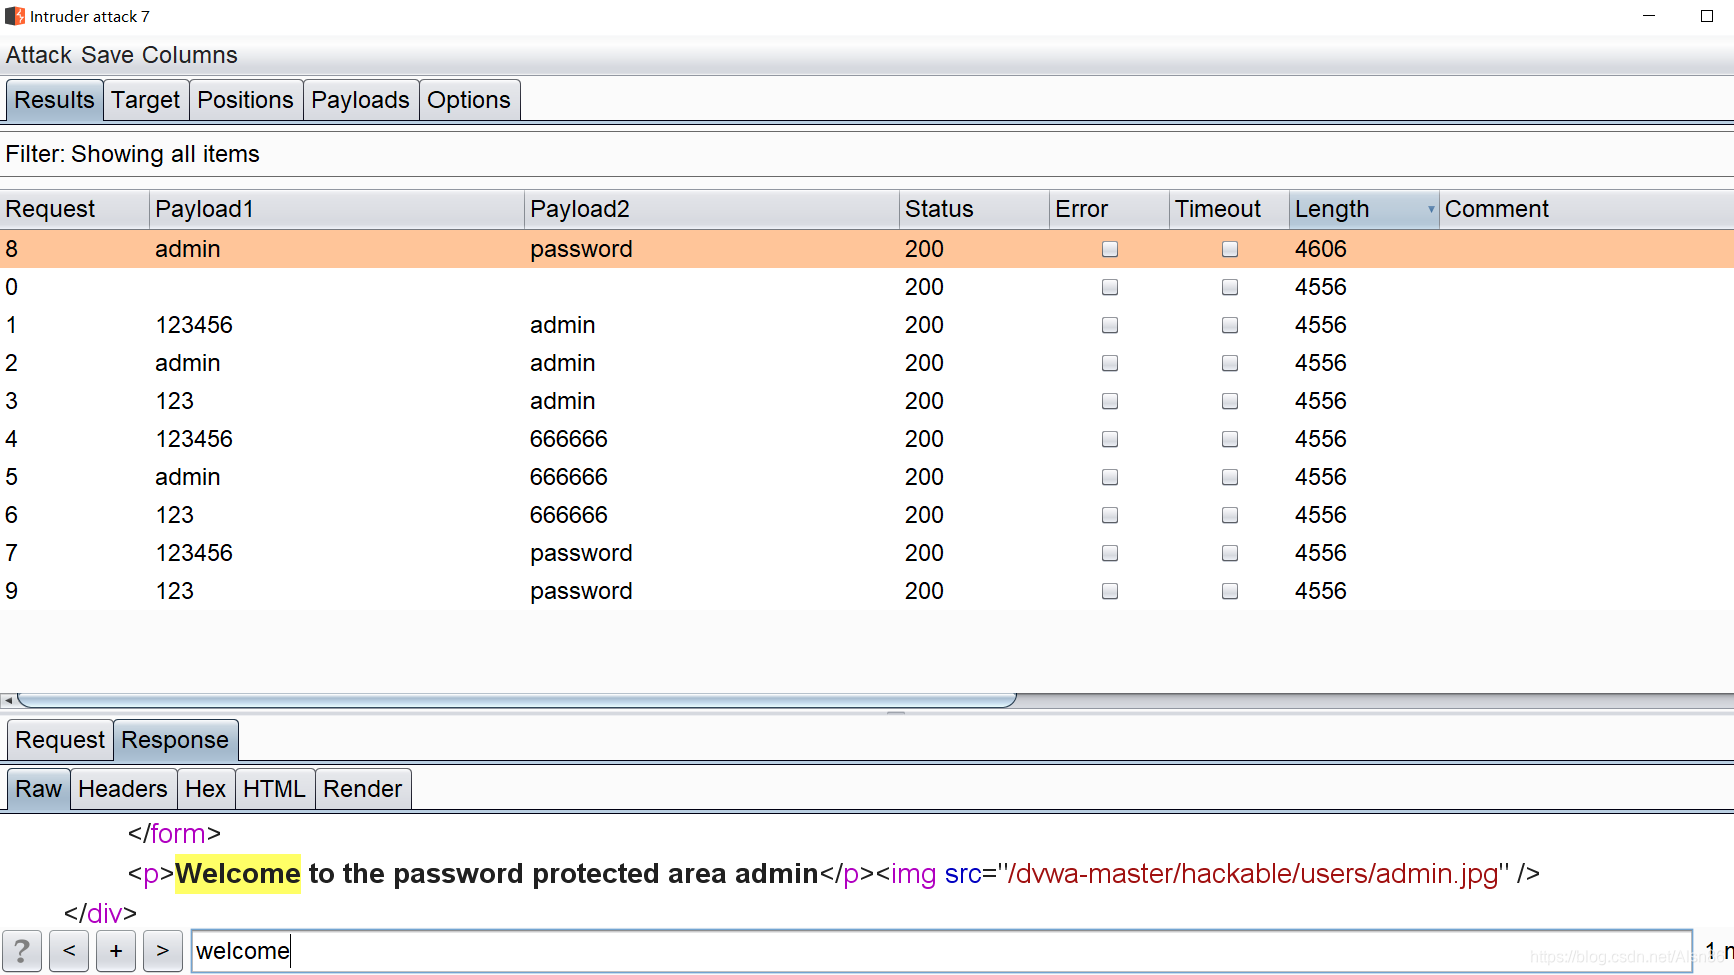The height and width of the screenshot is (975, 1734).
Task: Toggle Error checkbox for request 9
Action: [1110, 591]
